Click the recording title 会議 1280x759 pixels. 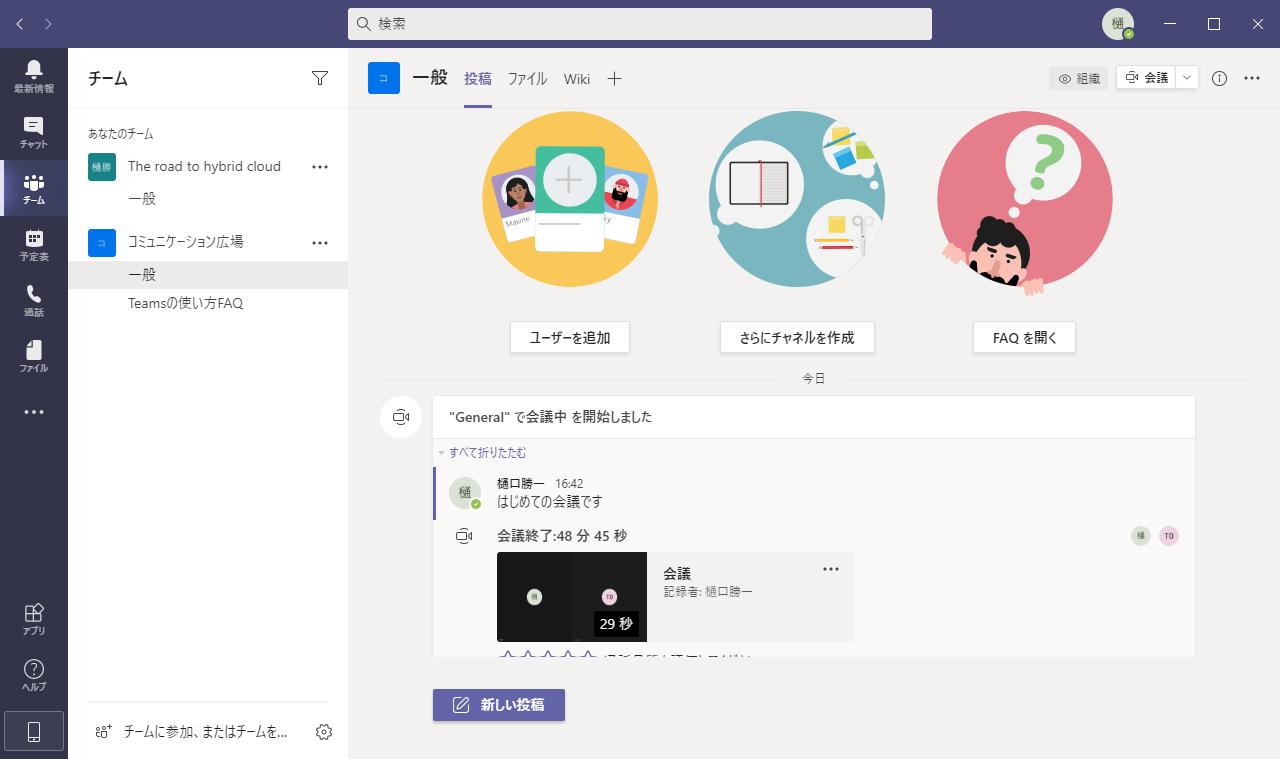pyautogui.click(x=677, y=574)
